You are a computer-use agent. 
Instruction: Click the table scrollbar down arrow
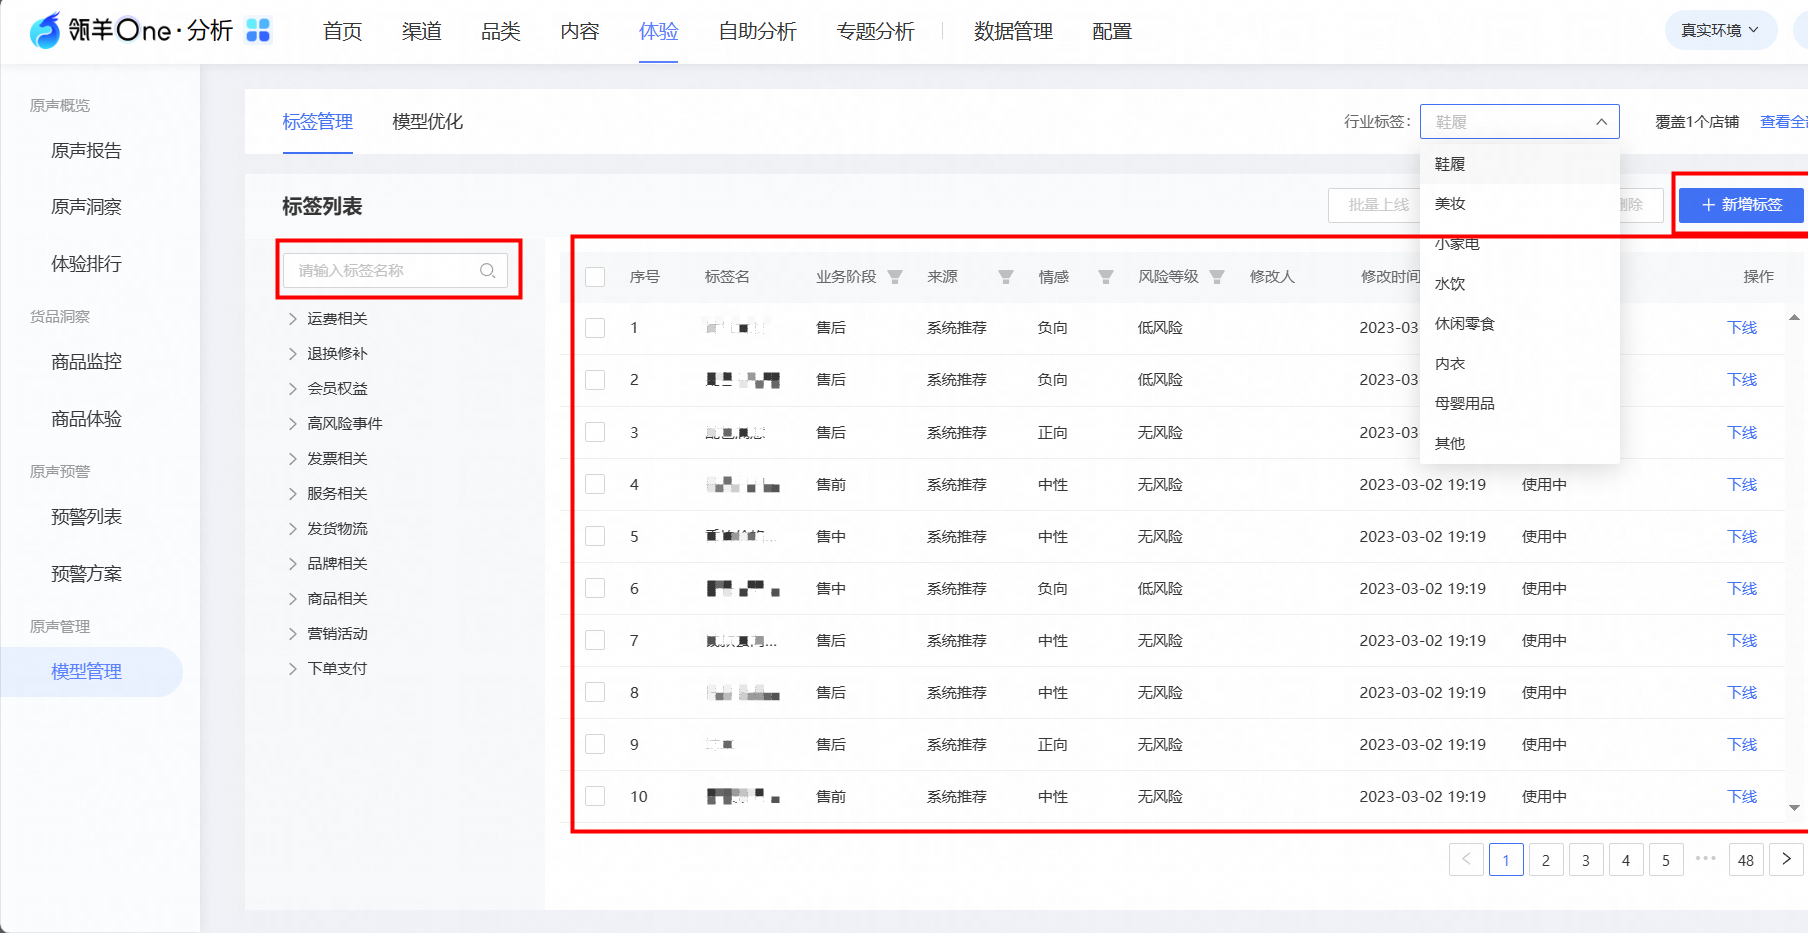pos(1794,808)
